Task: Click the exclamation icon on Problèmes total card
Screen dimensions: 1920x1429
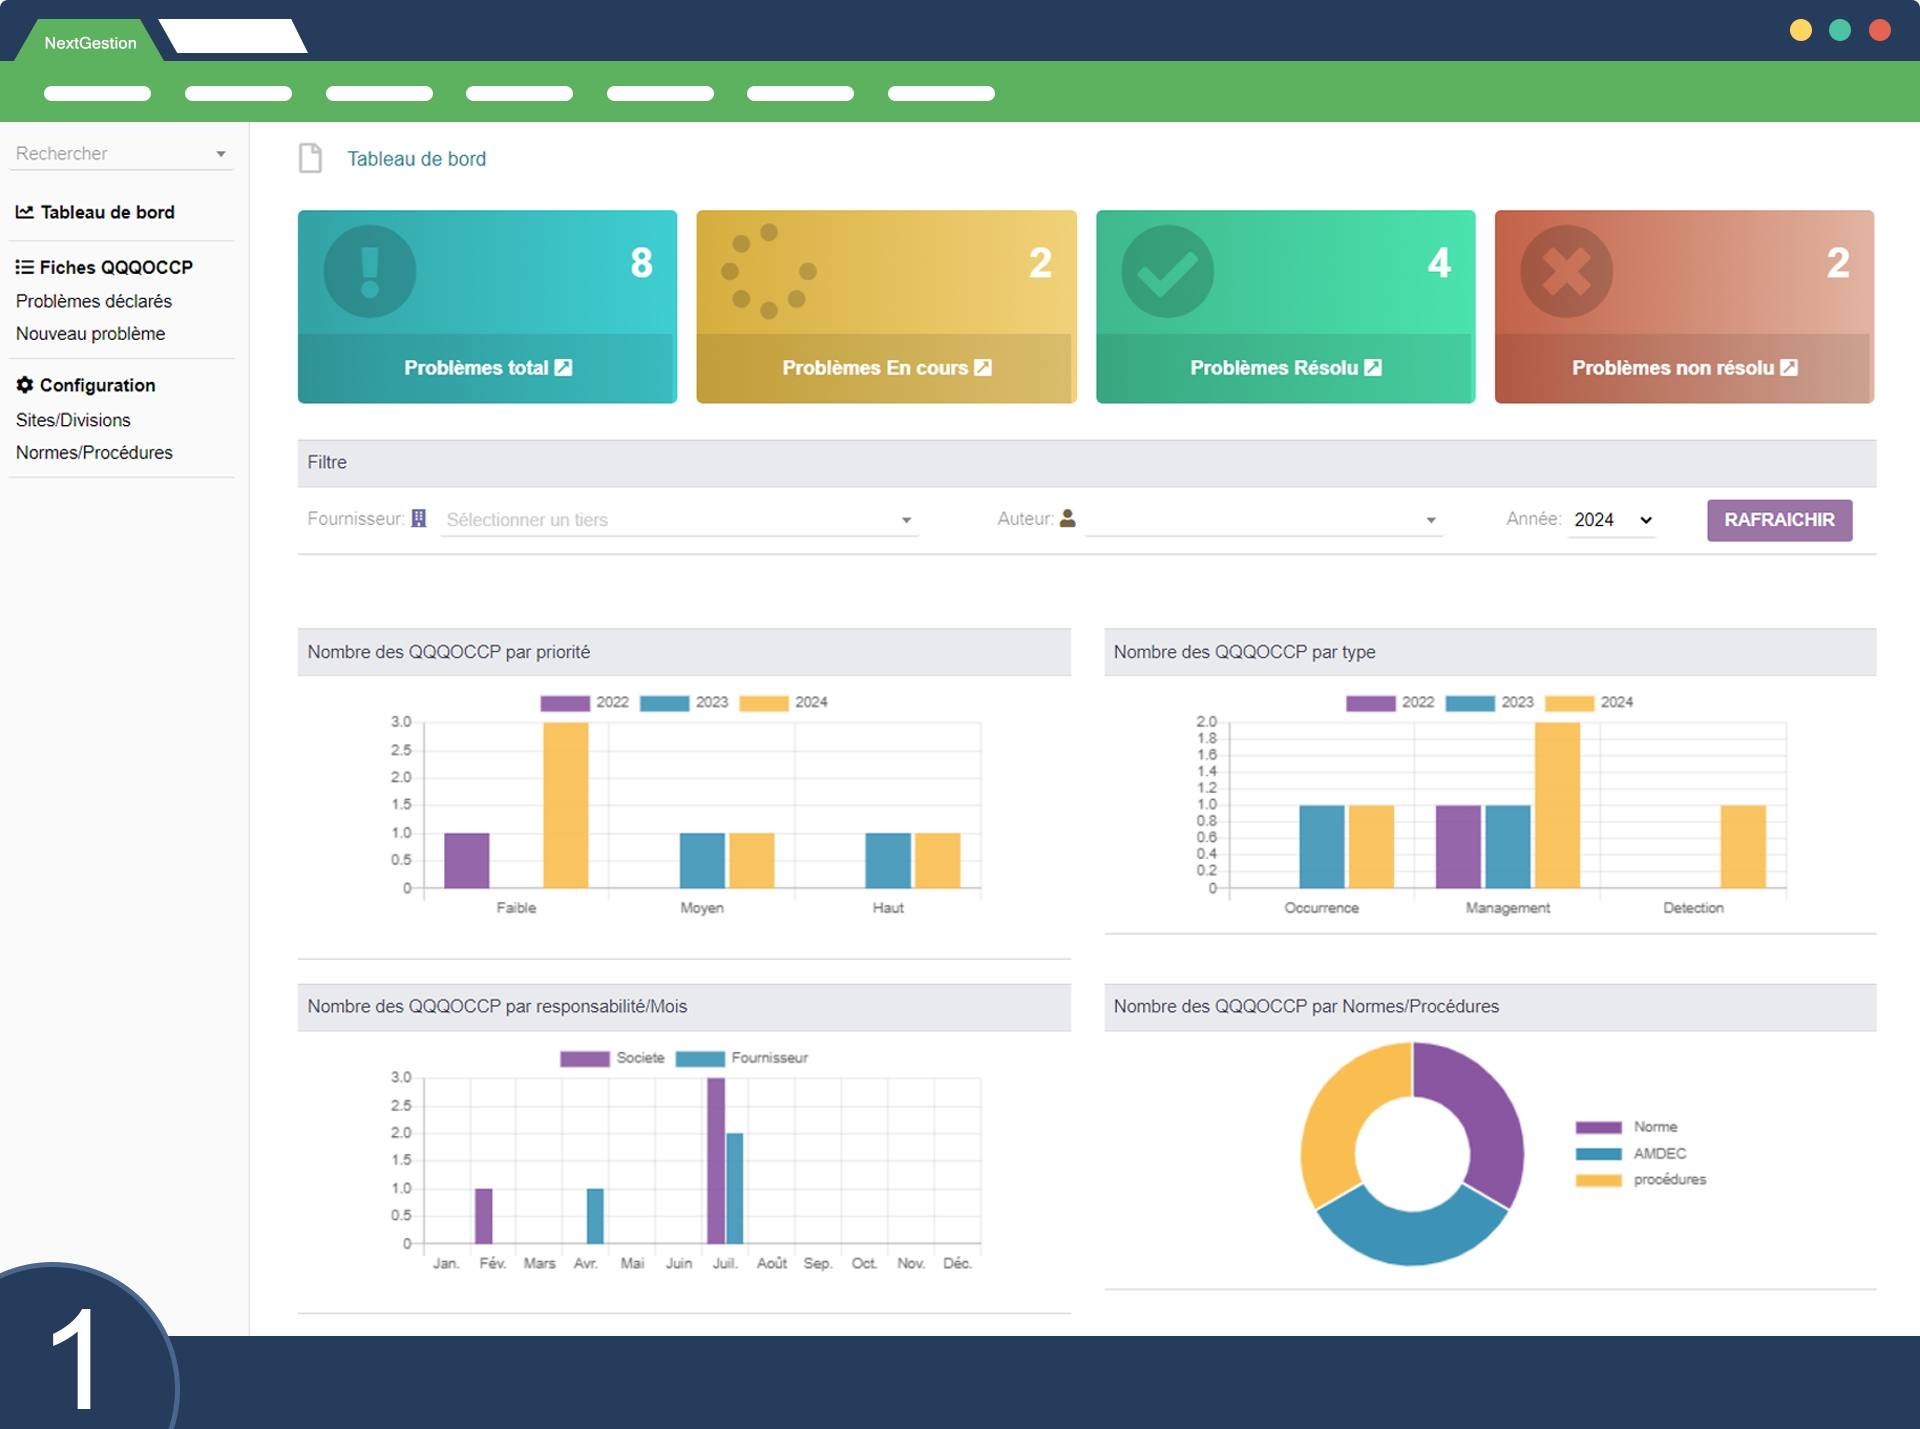Action: click(x=369, y=271)
